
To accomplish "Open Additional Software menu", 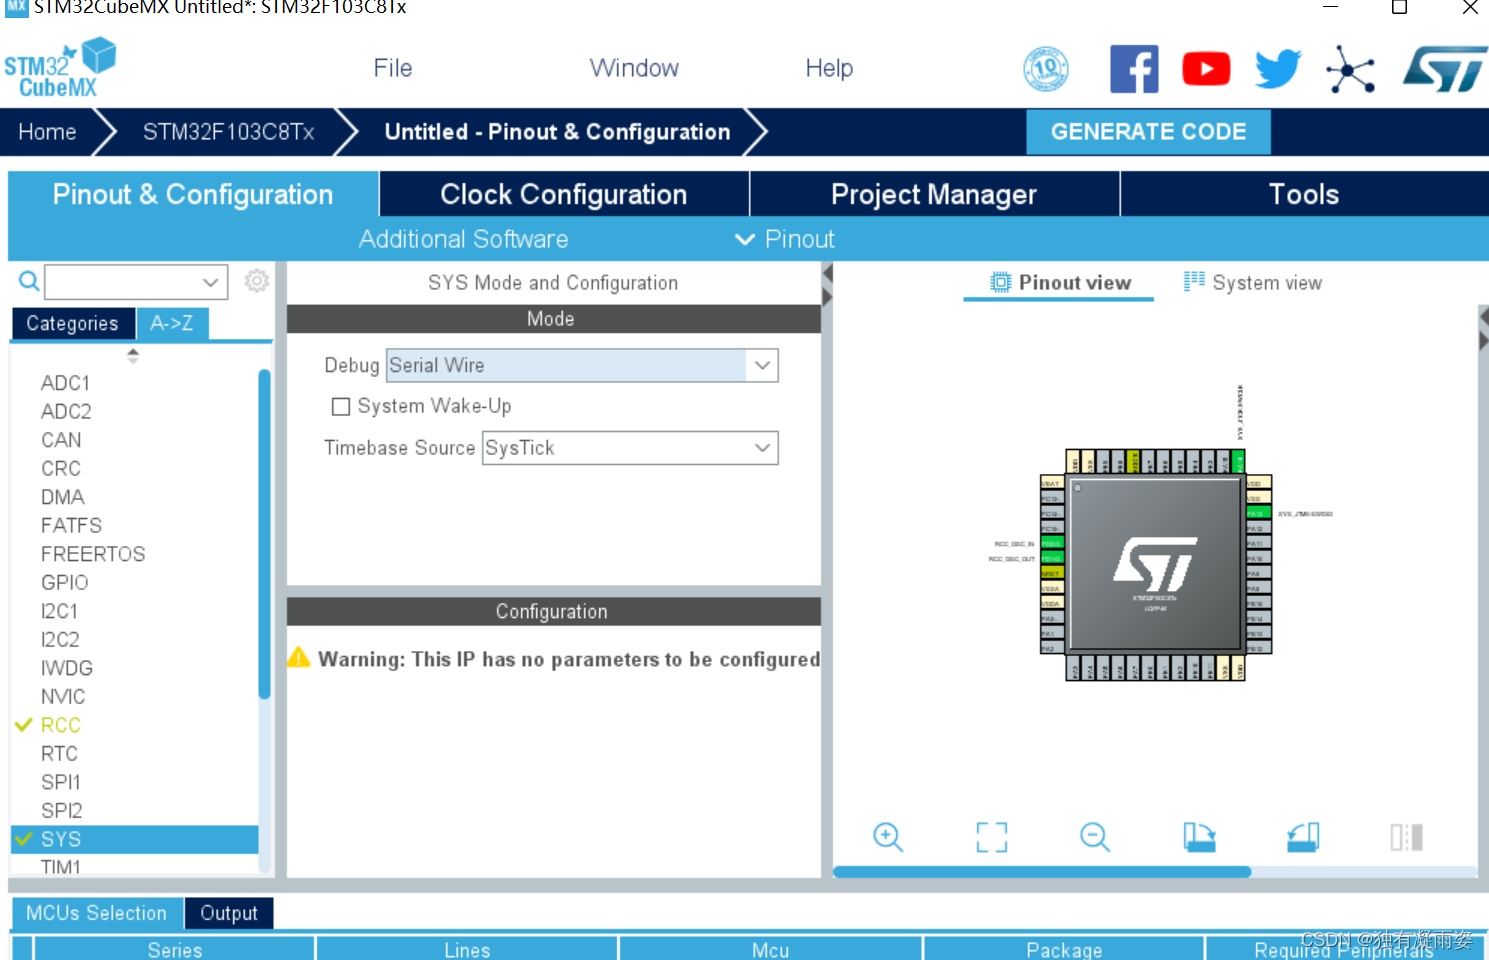I will (x=463, y=239).
